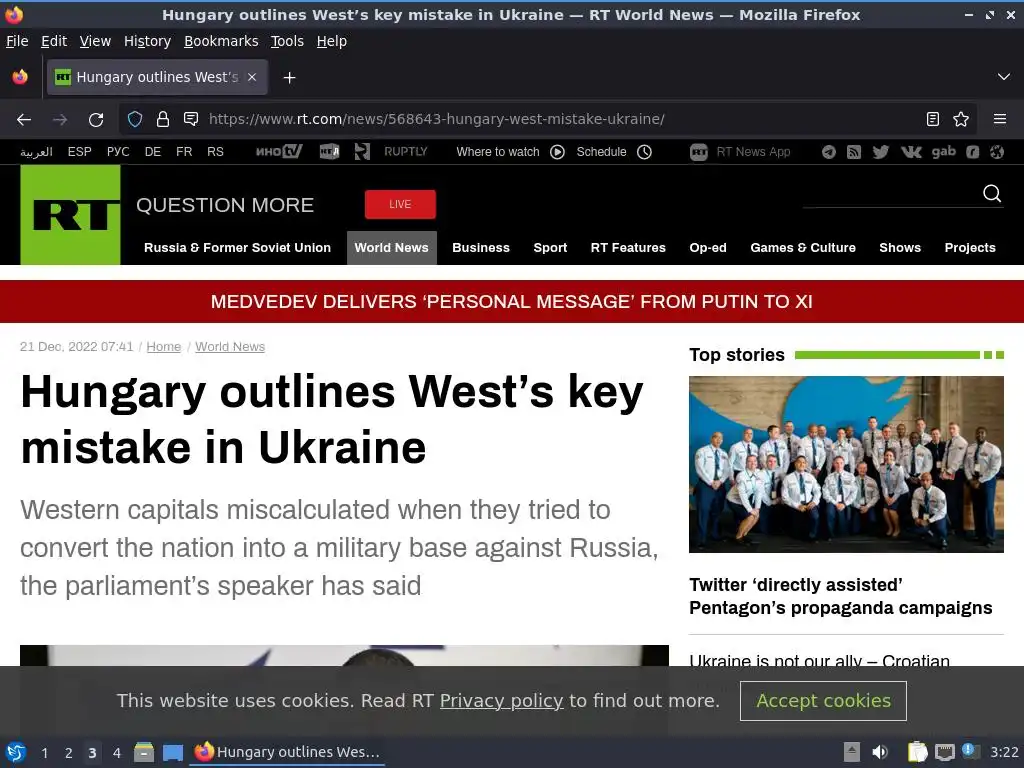This screenshot has width=1024, height=768.
Task: Switch to workspace 4 in taskbar
Action: (116, 753)
